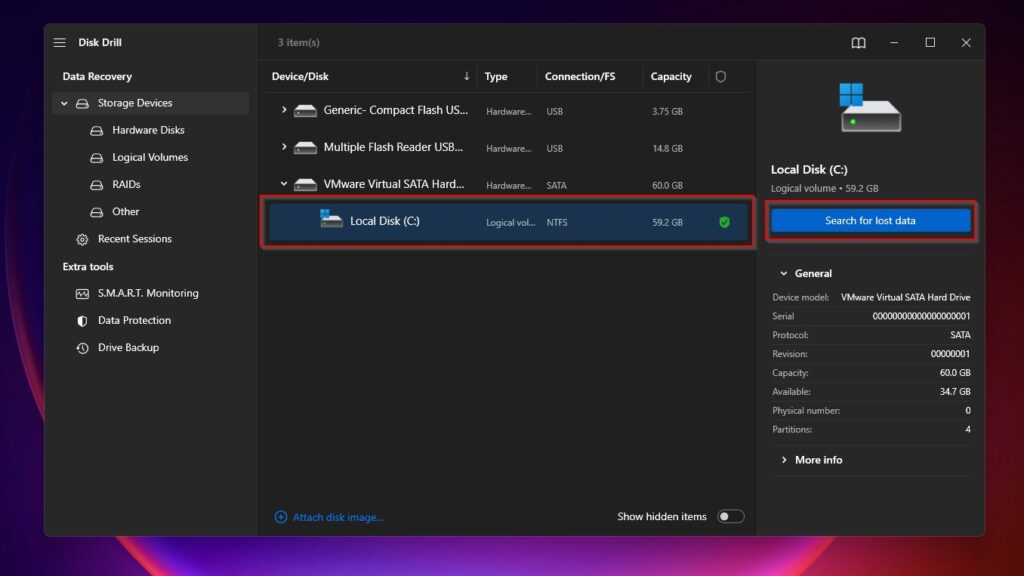Sort by the Type column header

tap(496, 76)
